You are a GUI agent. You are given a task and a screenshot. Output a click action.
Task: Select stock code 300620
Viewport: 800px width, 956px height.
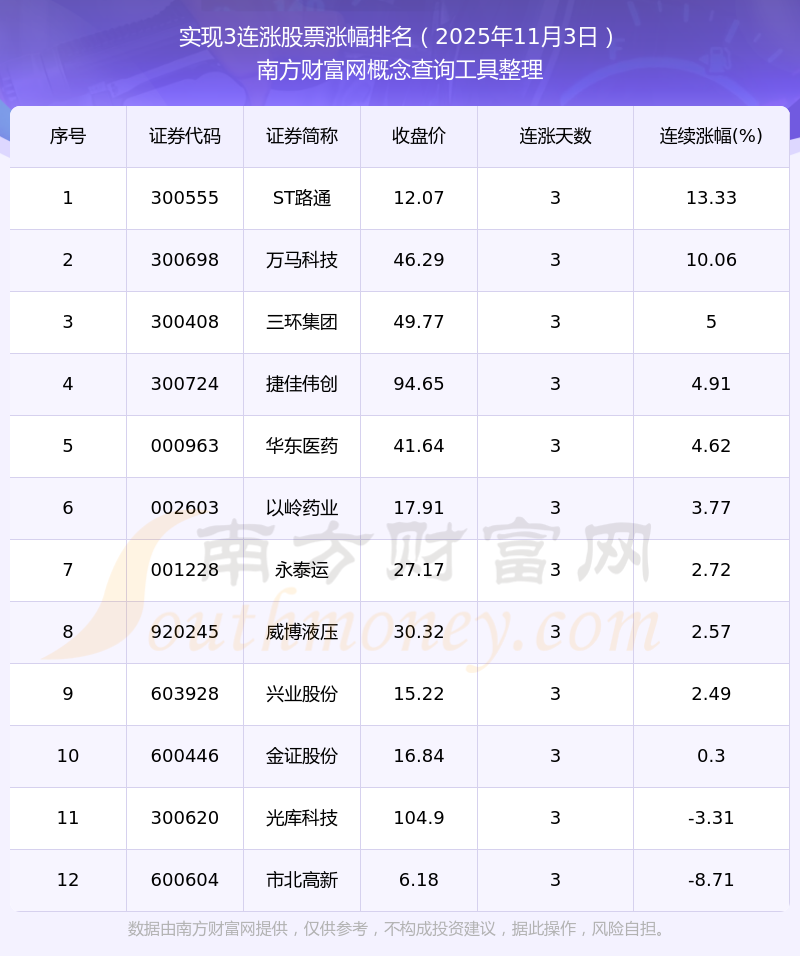[x=185, y=818]
